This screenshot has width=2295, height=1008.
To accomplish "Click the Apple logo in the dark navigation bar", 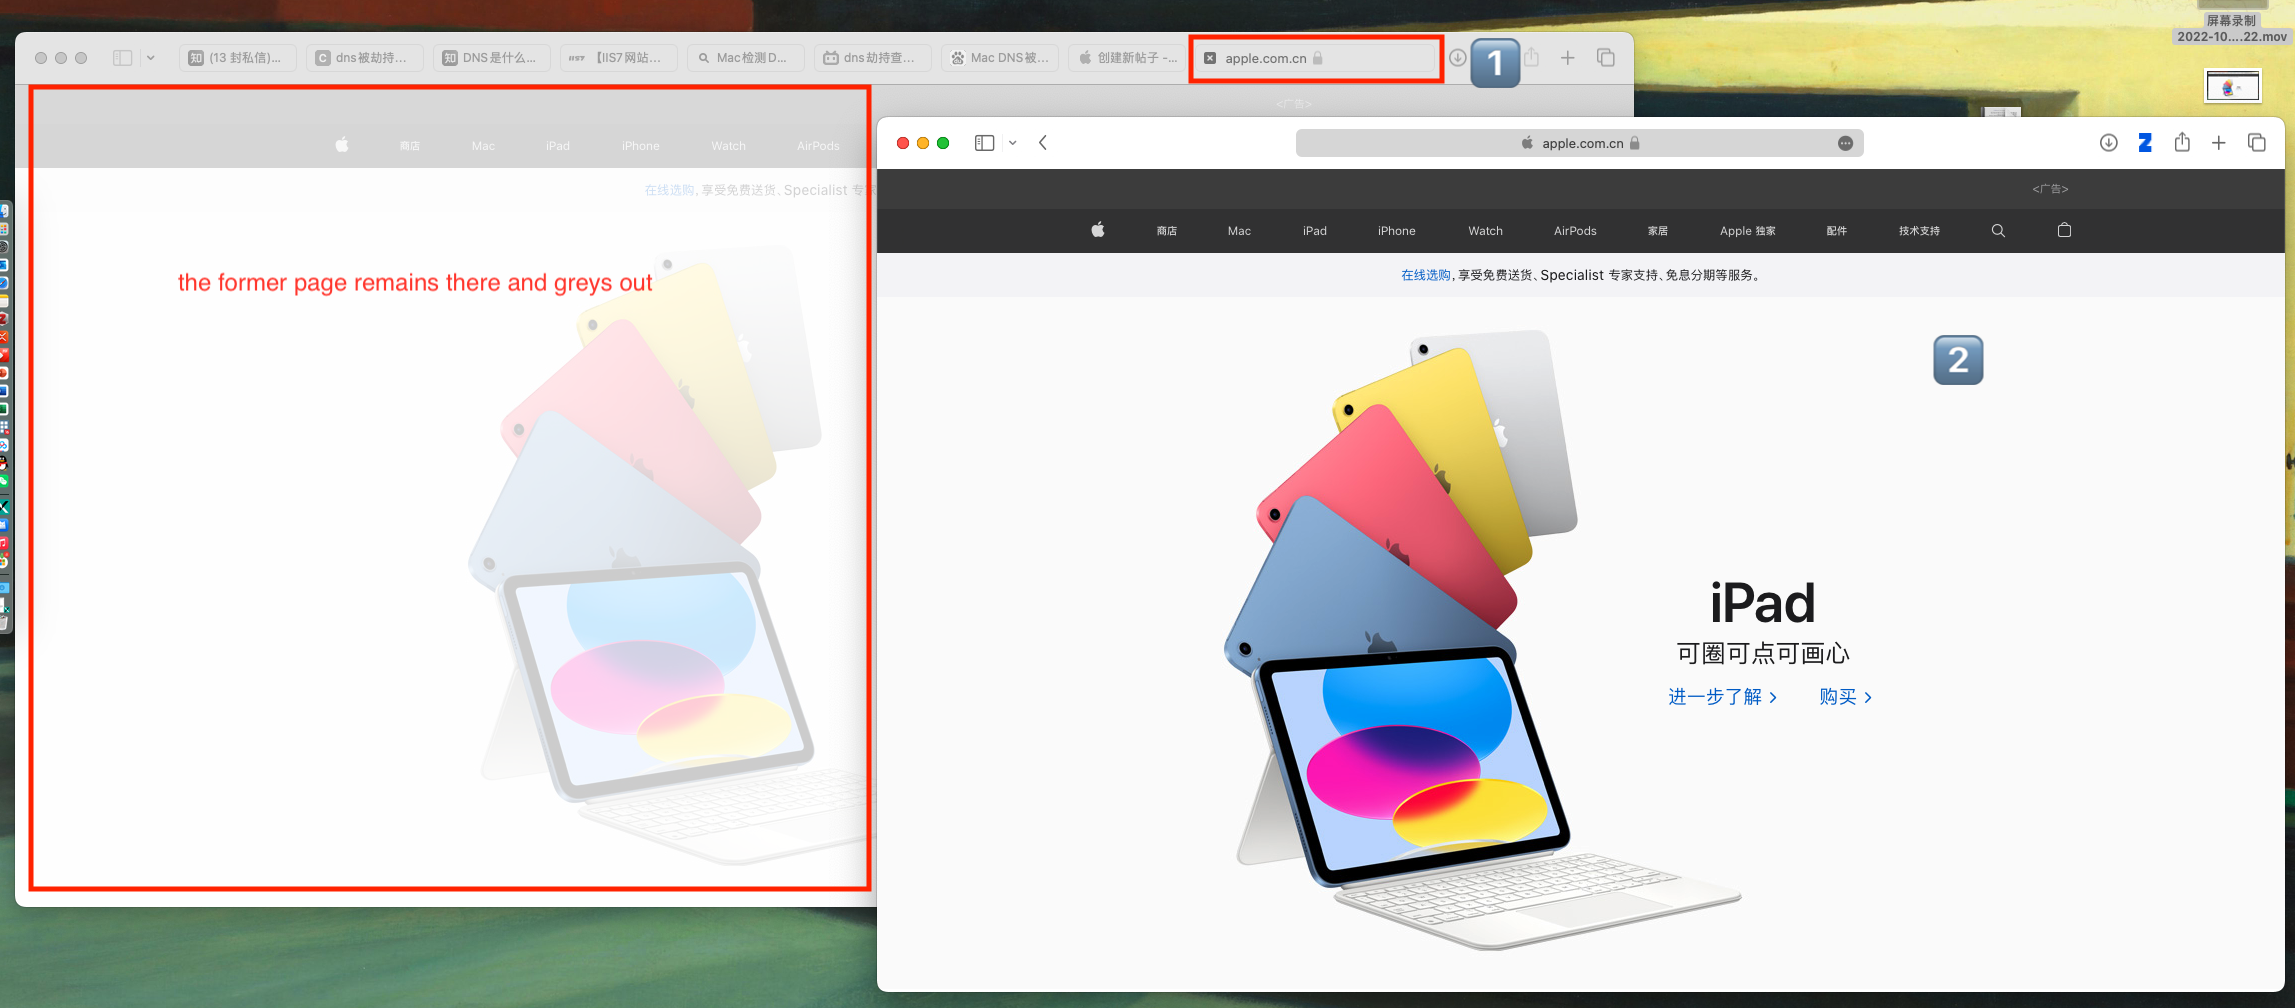I will coord(1098,230).
